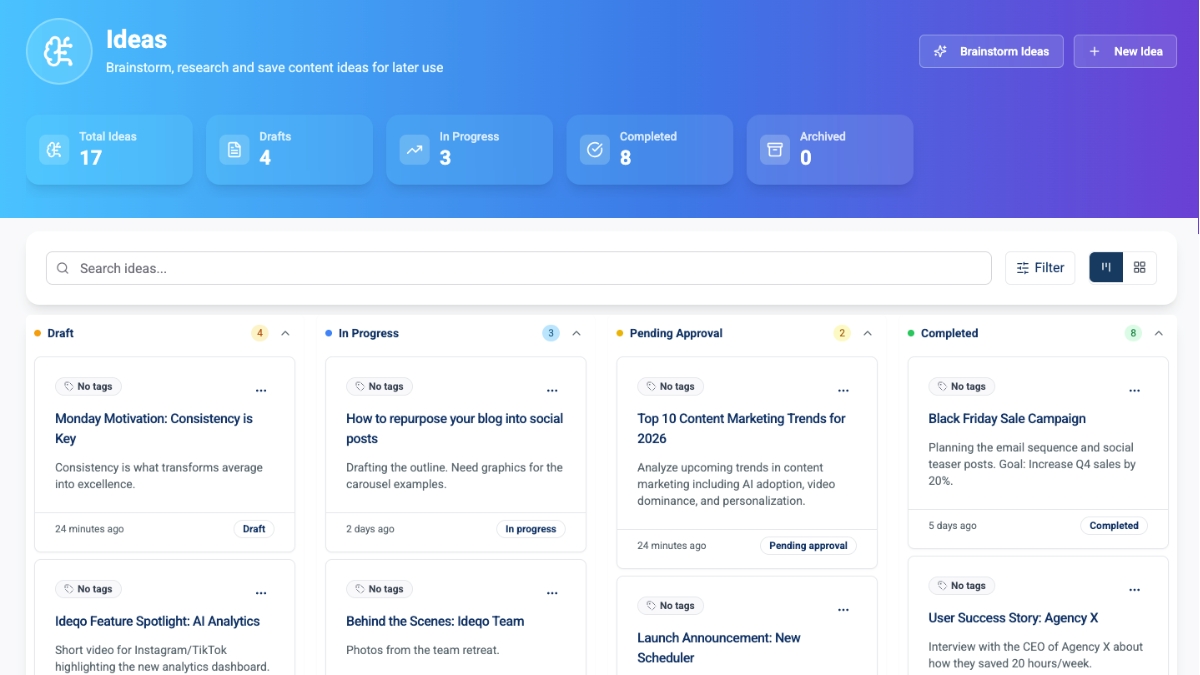
Task: Click the In Progress trend icon
Action: point(414,150)
